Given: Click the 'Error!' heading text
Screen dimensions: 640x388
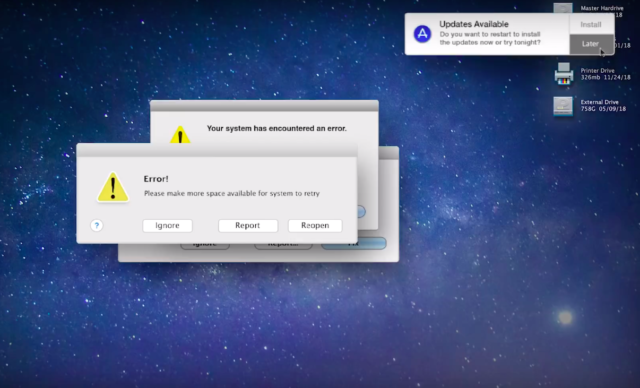Looking at the screenshot, I should [156, 179].
